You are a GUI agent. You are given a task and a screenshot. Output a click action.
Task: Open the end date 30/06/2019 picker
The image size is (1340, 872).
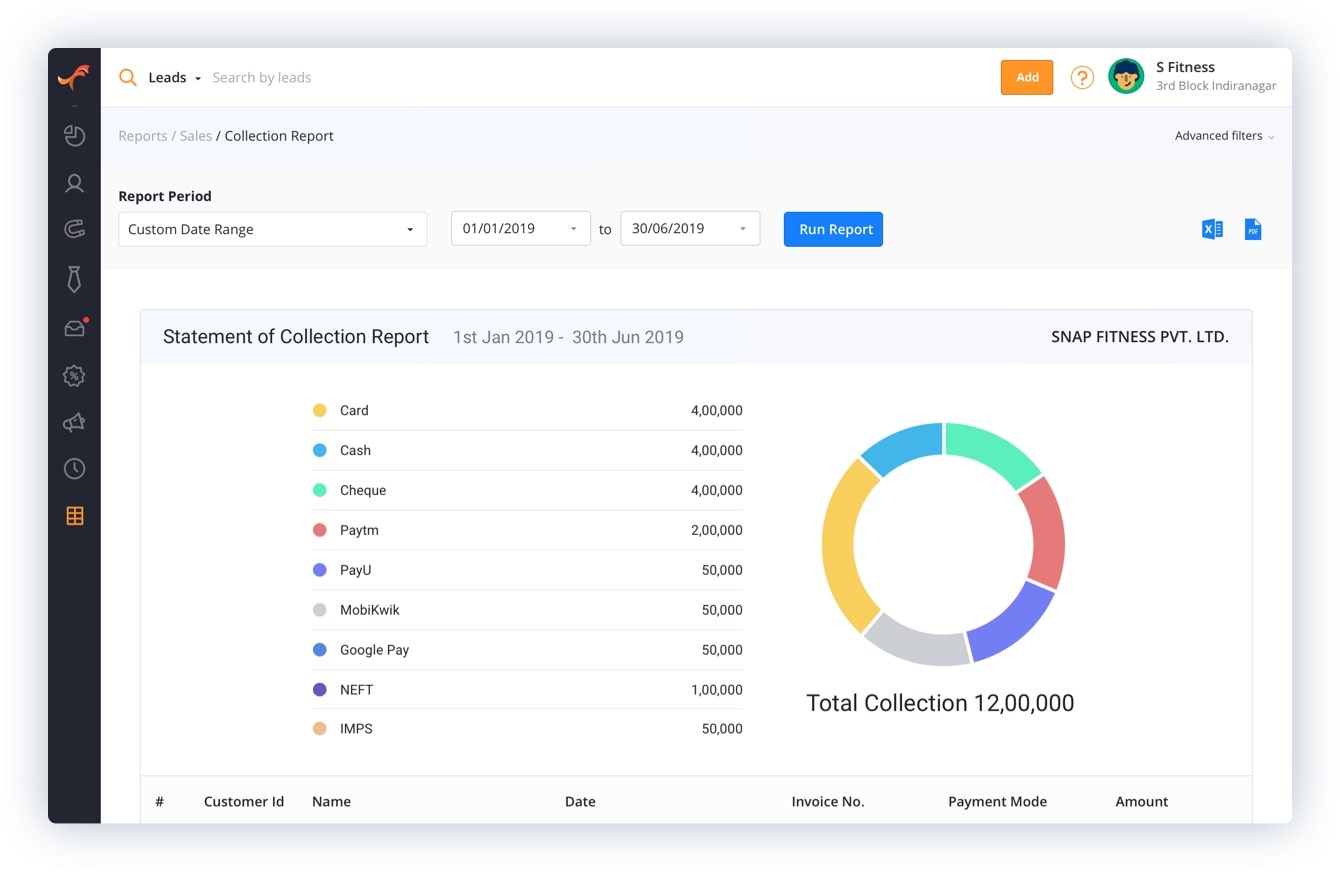point(689,229)
